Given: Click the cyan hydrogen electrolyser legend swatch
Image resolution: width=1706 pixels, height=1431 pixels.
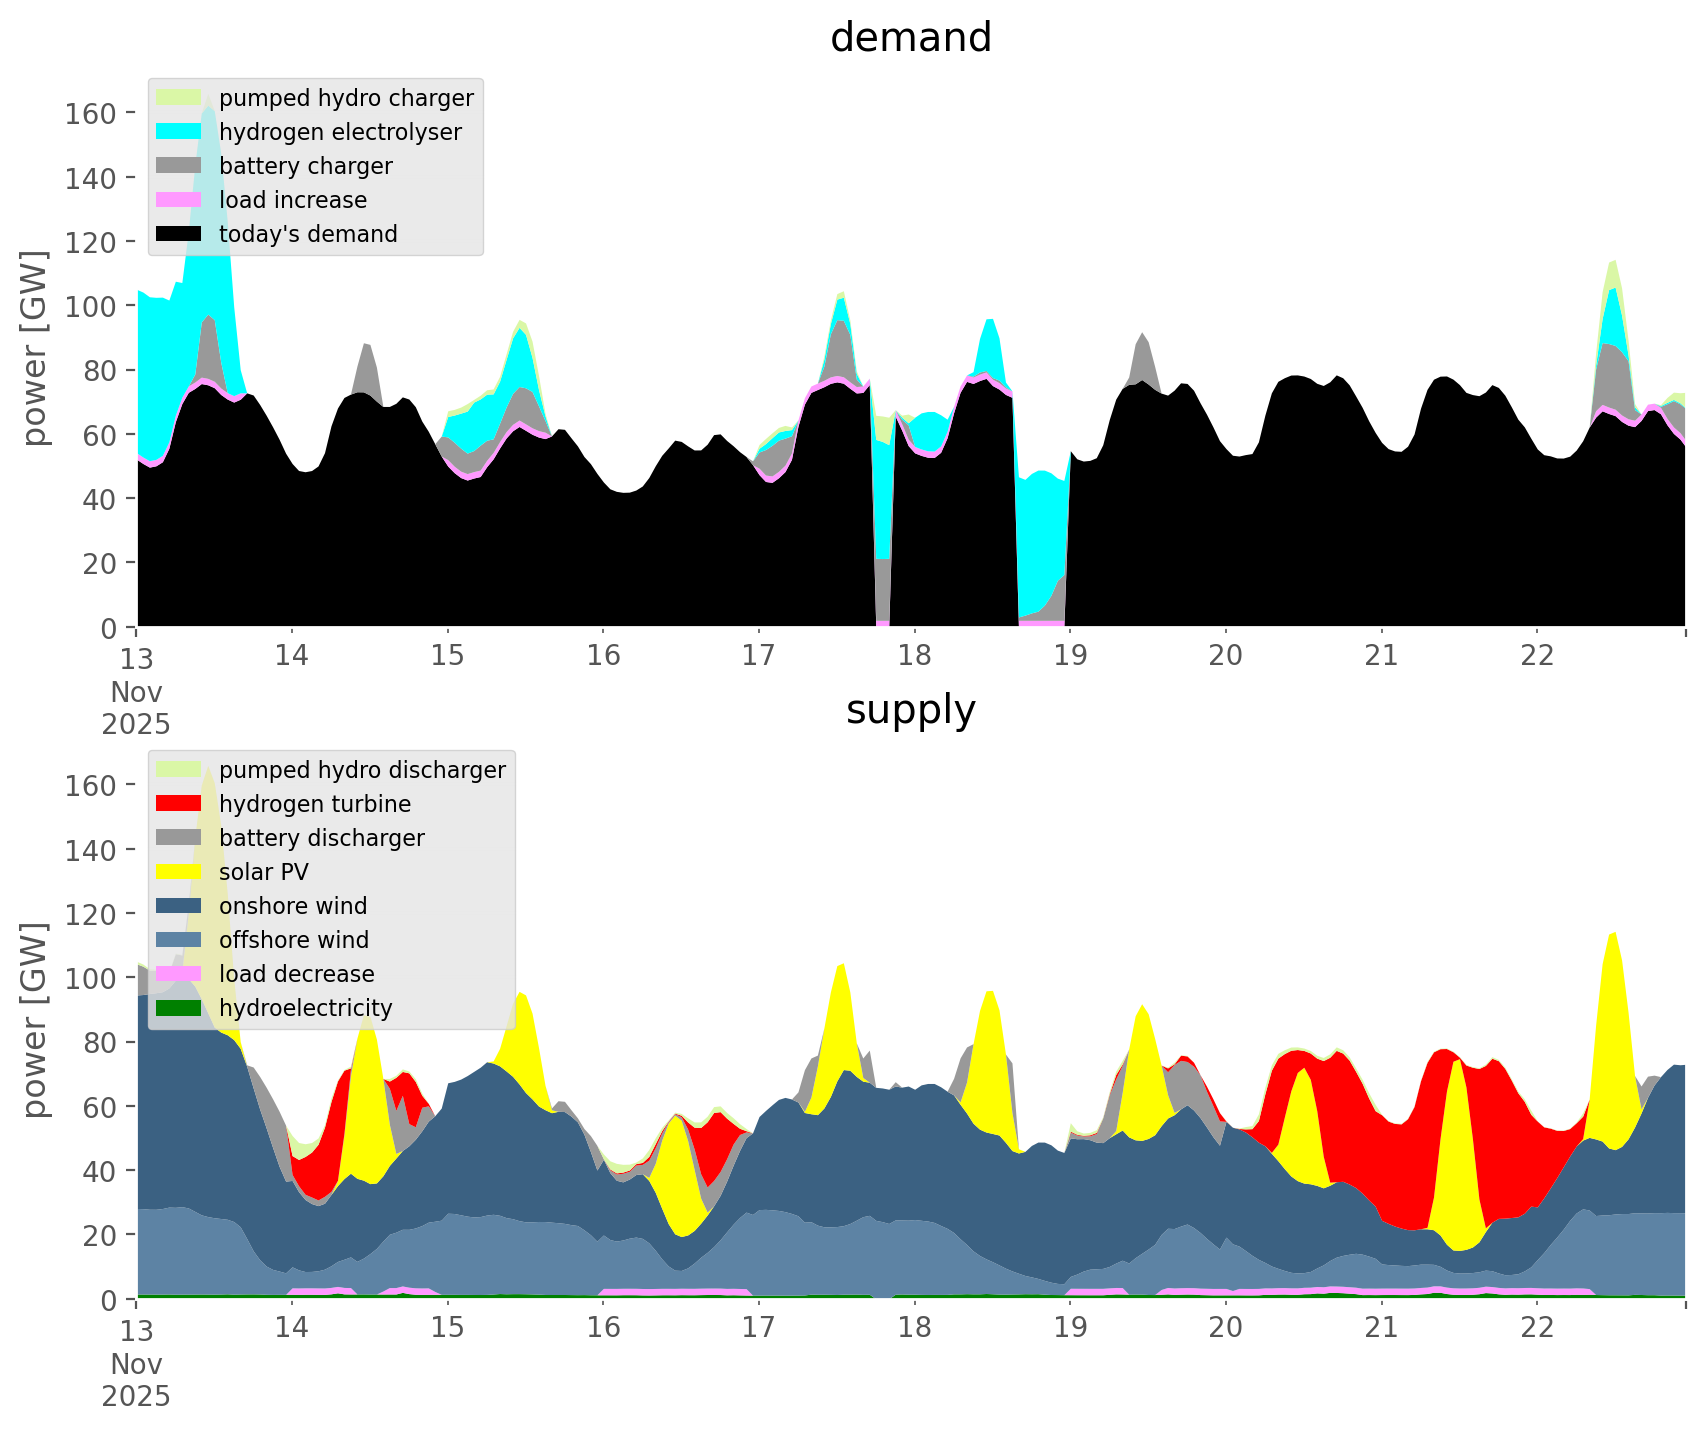Looking at the screenshot, I should coord(179,132).
